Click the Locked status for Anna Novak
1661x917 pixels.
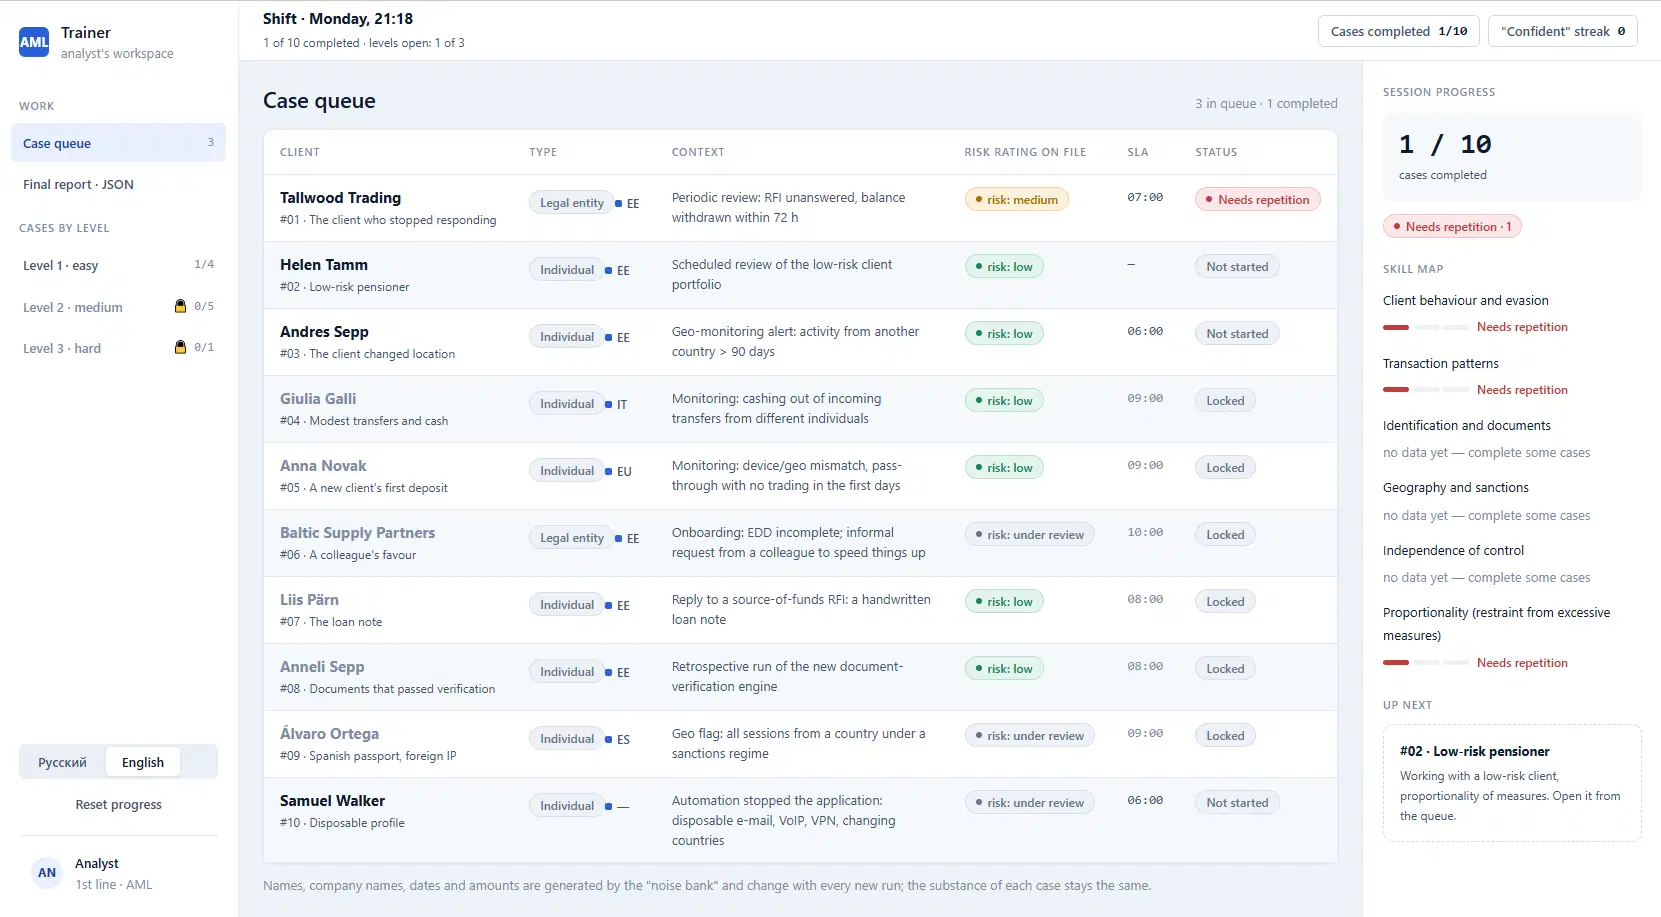(1225, 468)
